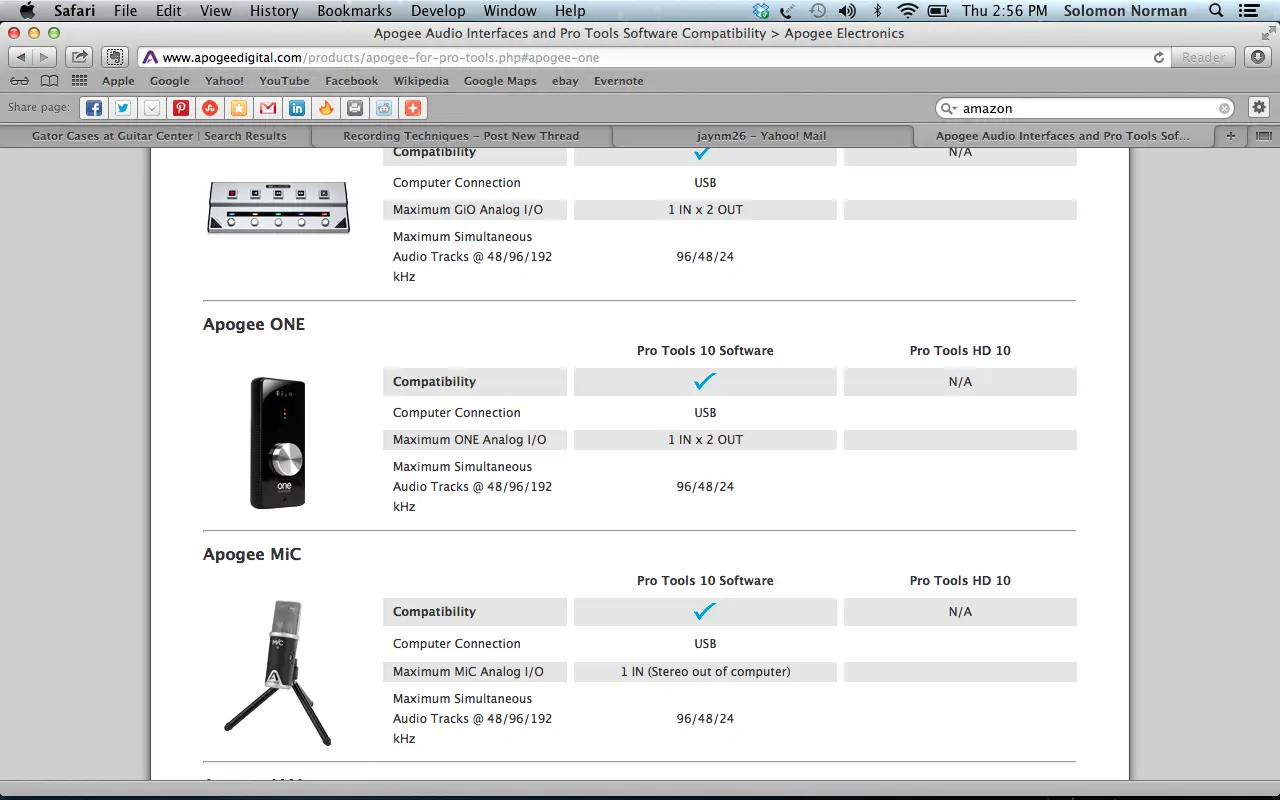Show bookmarks with the open book icon
1280x800 pixels.
tap(49, 81)
